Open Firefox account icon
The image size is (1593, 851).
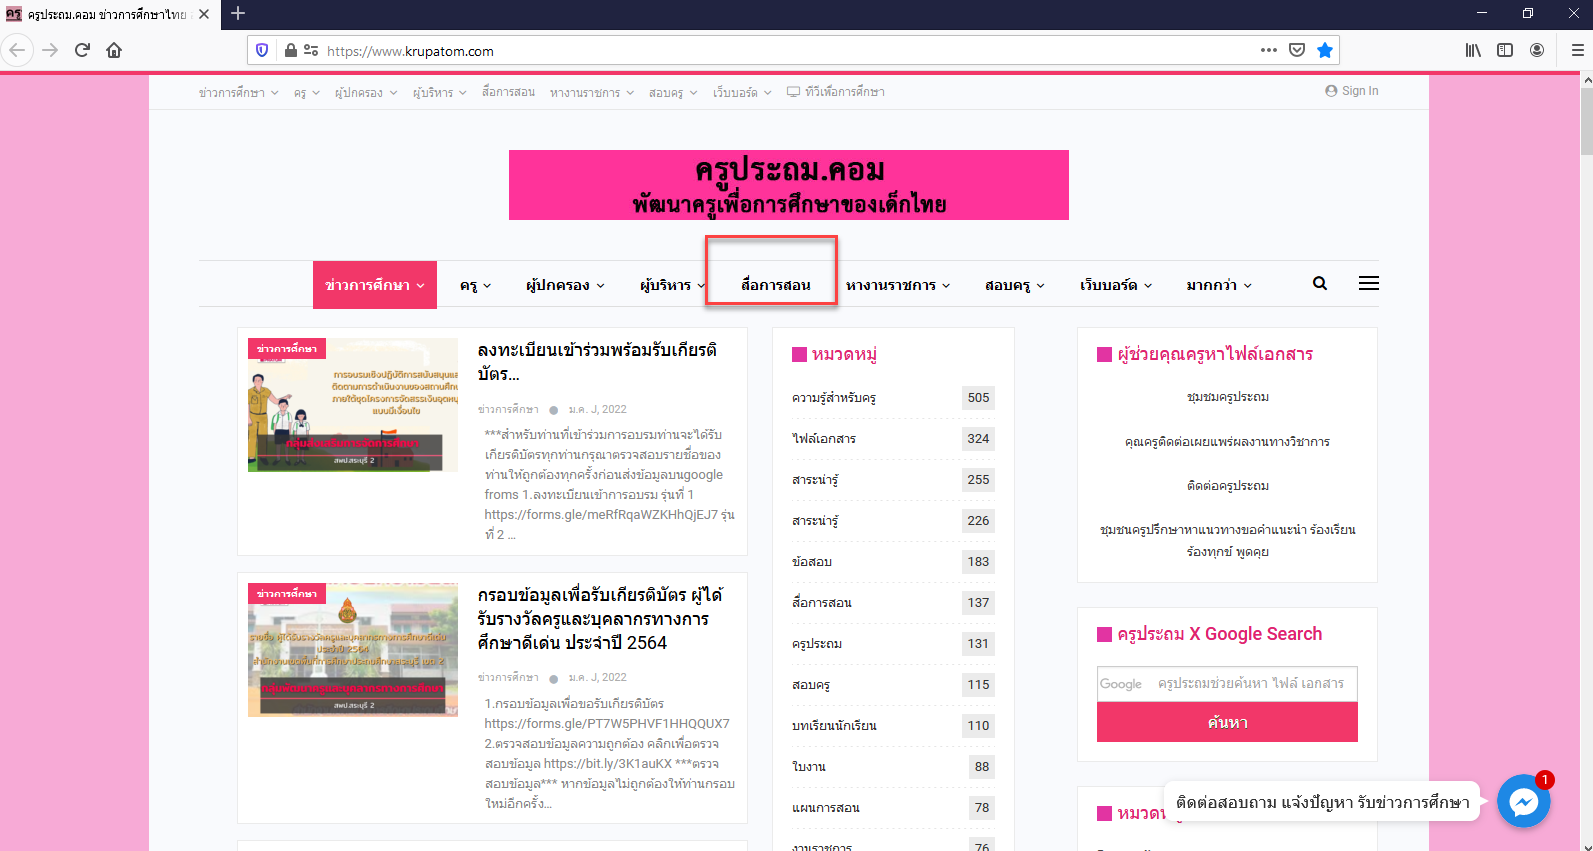point(1537,50)
